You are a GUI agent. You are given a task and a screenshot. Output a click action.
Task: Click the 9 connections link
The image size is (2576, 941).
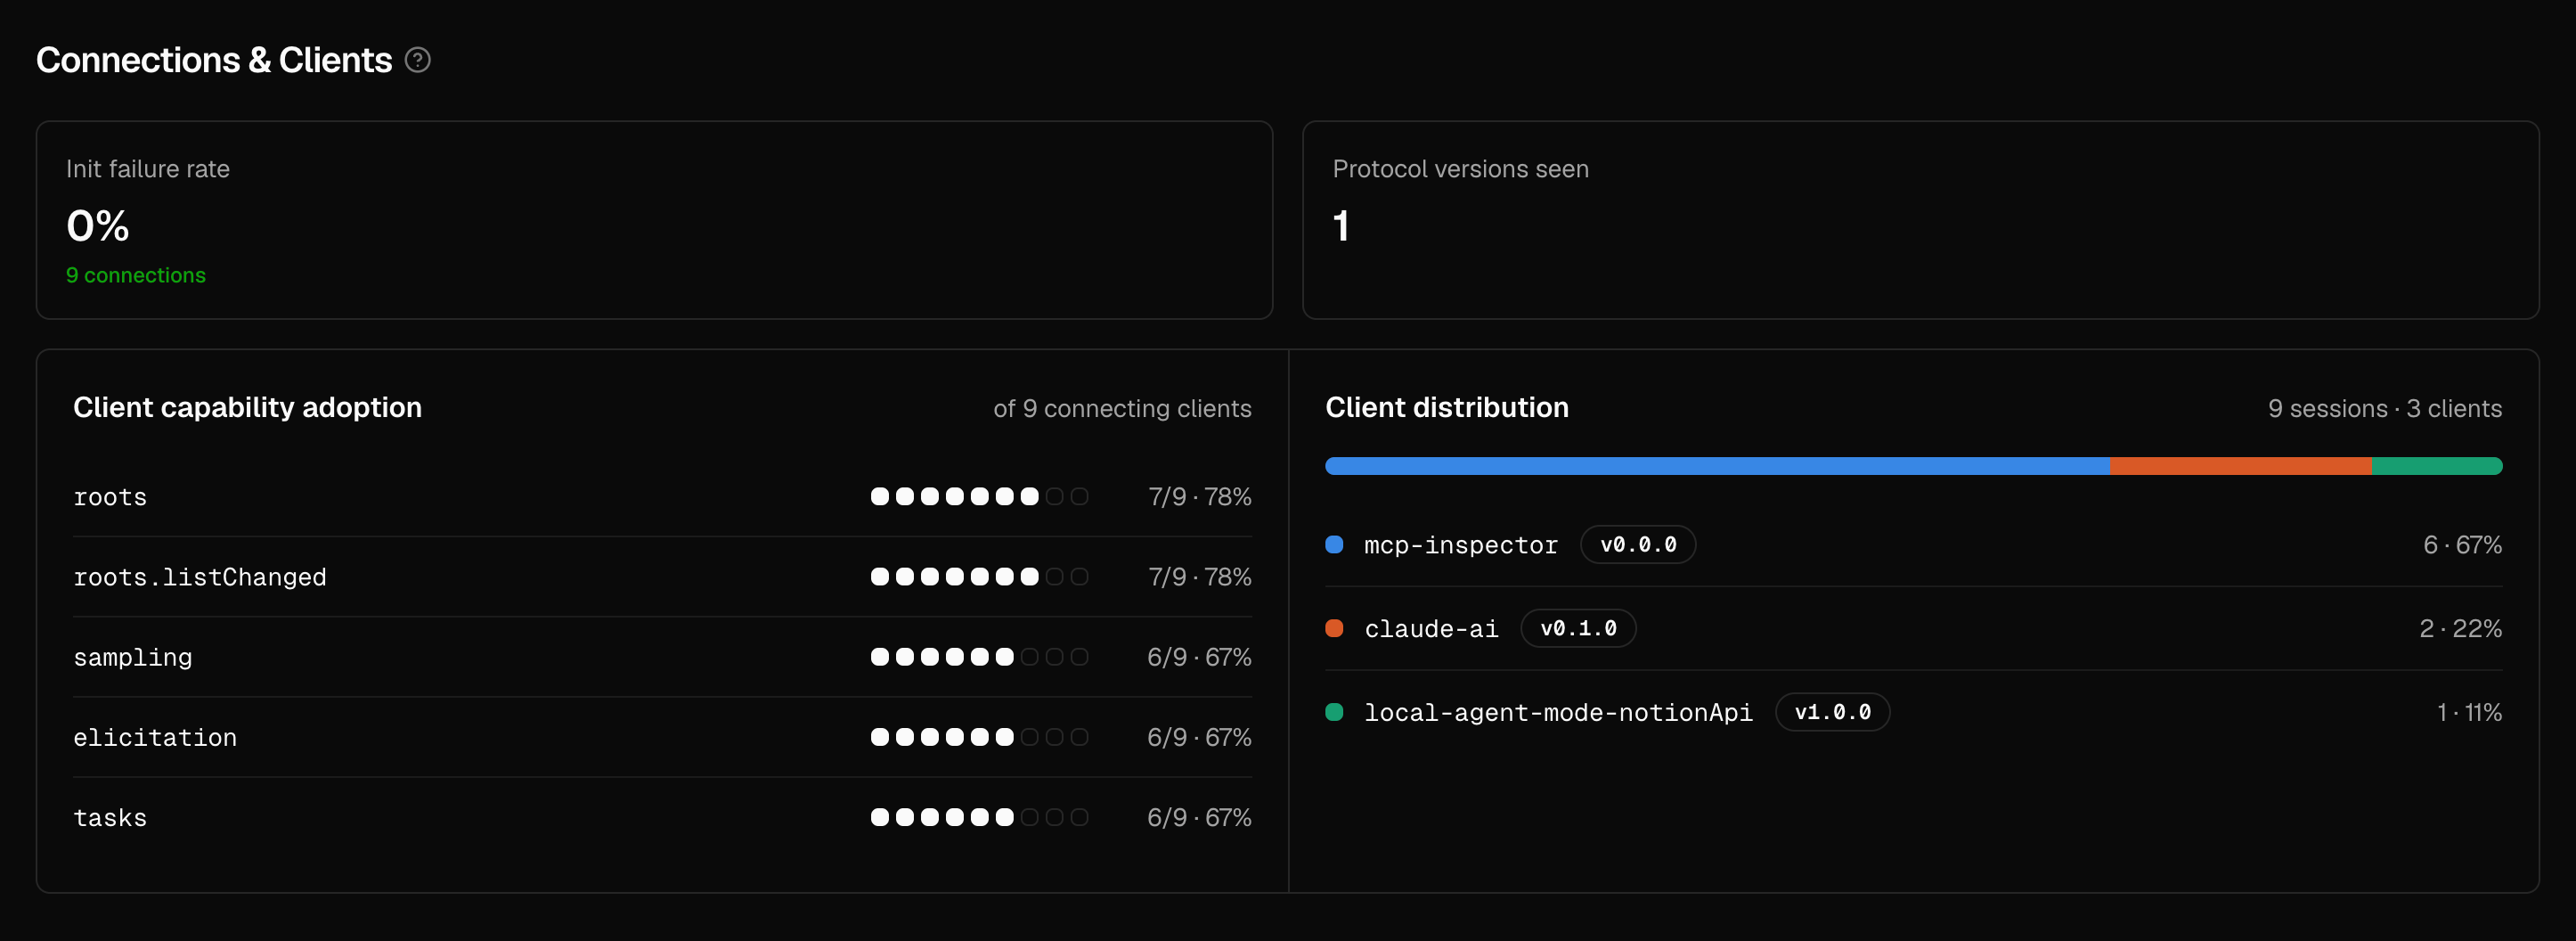136,275
